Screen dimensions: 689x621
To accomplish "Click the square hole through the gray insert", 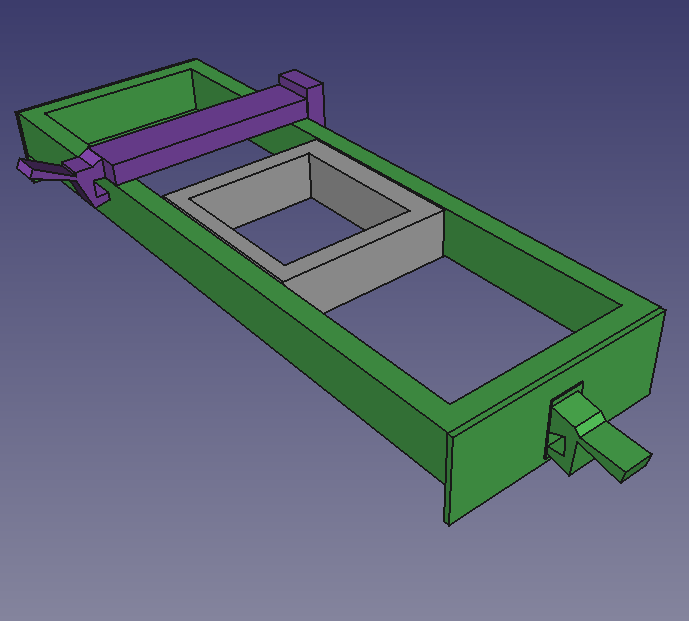I will tap(301, 231).
